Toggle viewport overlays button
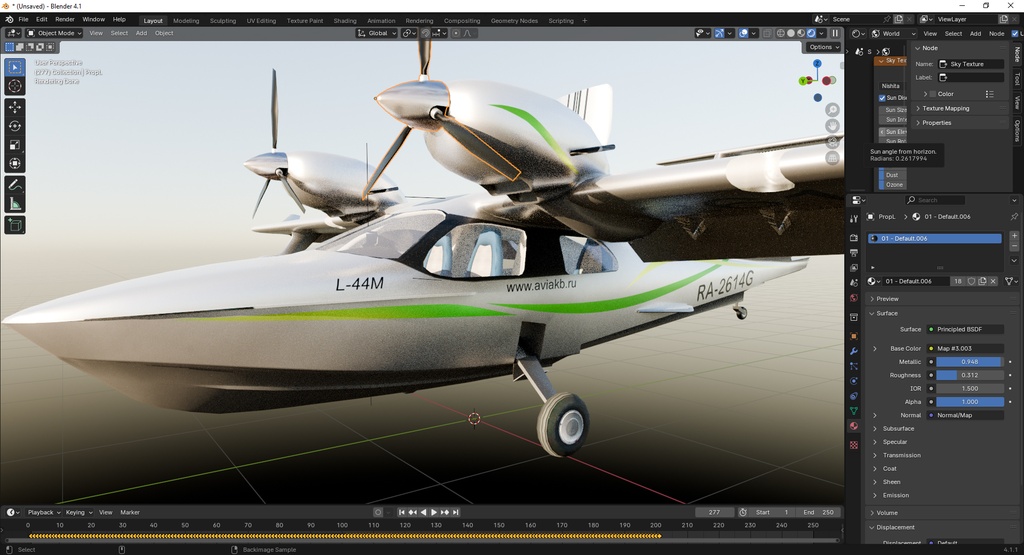Image resolution: width=1024 pixels, height=555 pixels. 743,33
